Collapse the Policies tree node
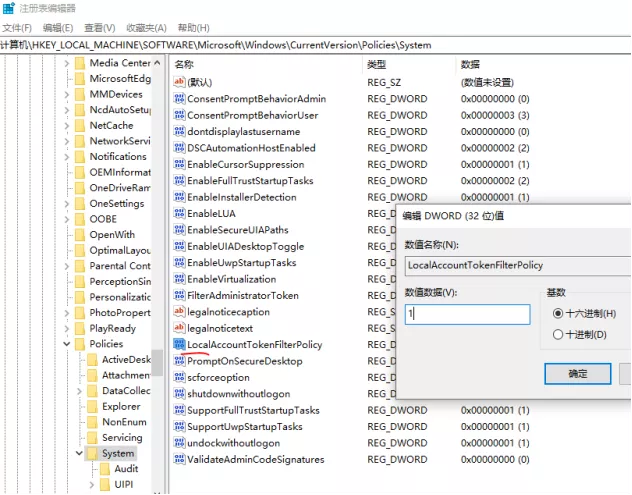 coord(66,344)
